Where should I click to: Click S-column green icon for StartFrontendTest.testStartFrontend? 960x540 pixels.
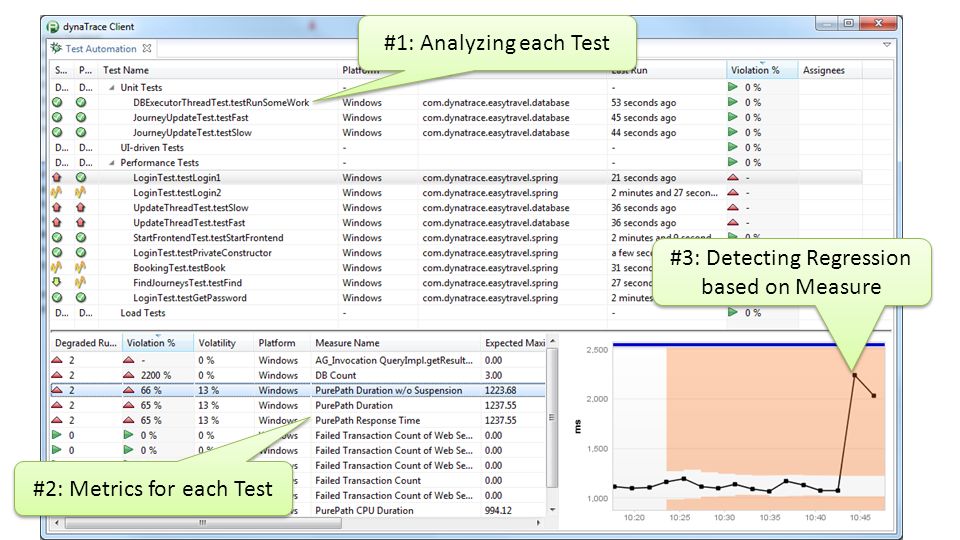point(57,238)
